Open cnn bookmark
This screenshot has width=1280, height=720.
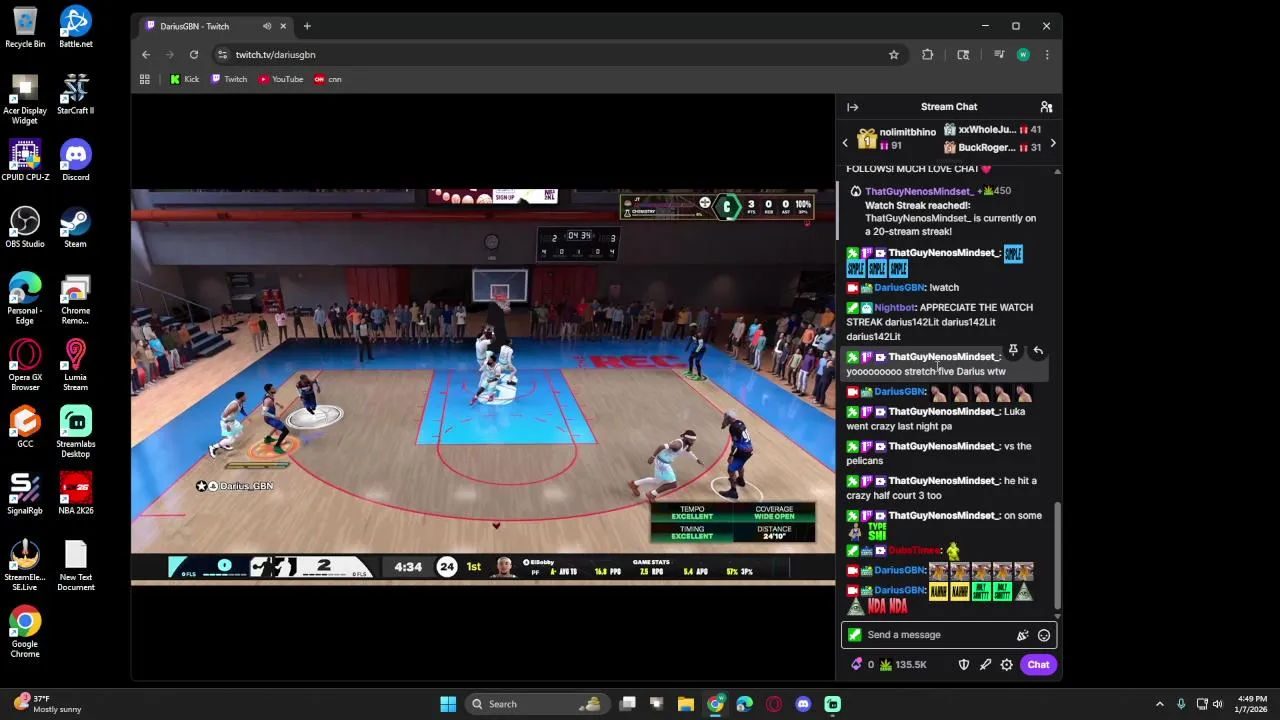(328, 79)
